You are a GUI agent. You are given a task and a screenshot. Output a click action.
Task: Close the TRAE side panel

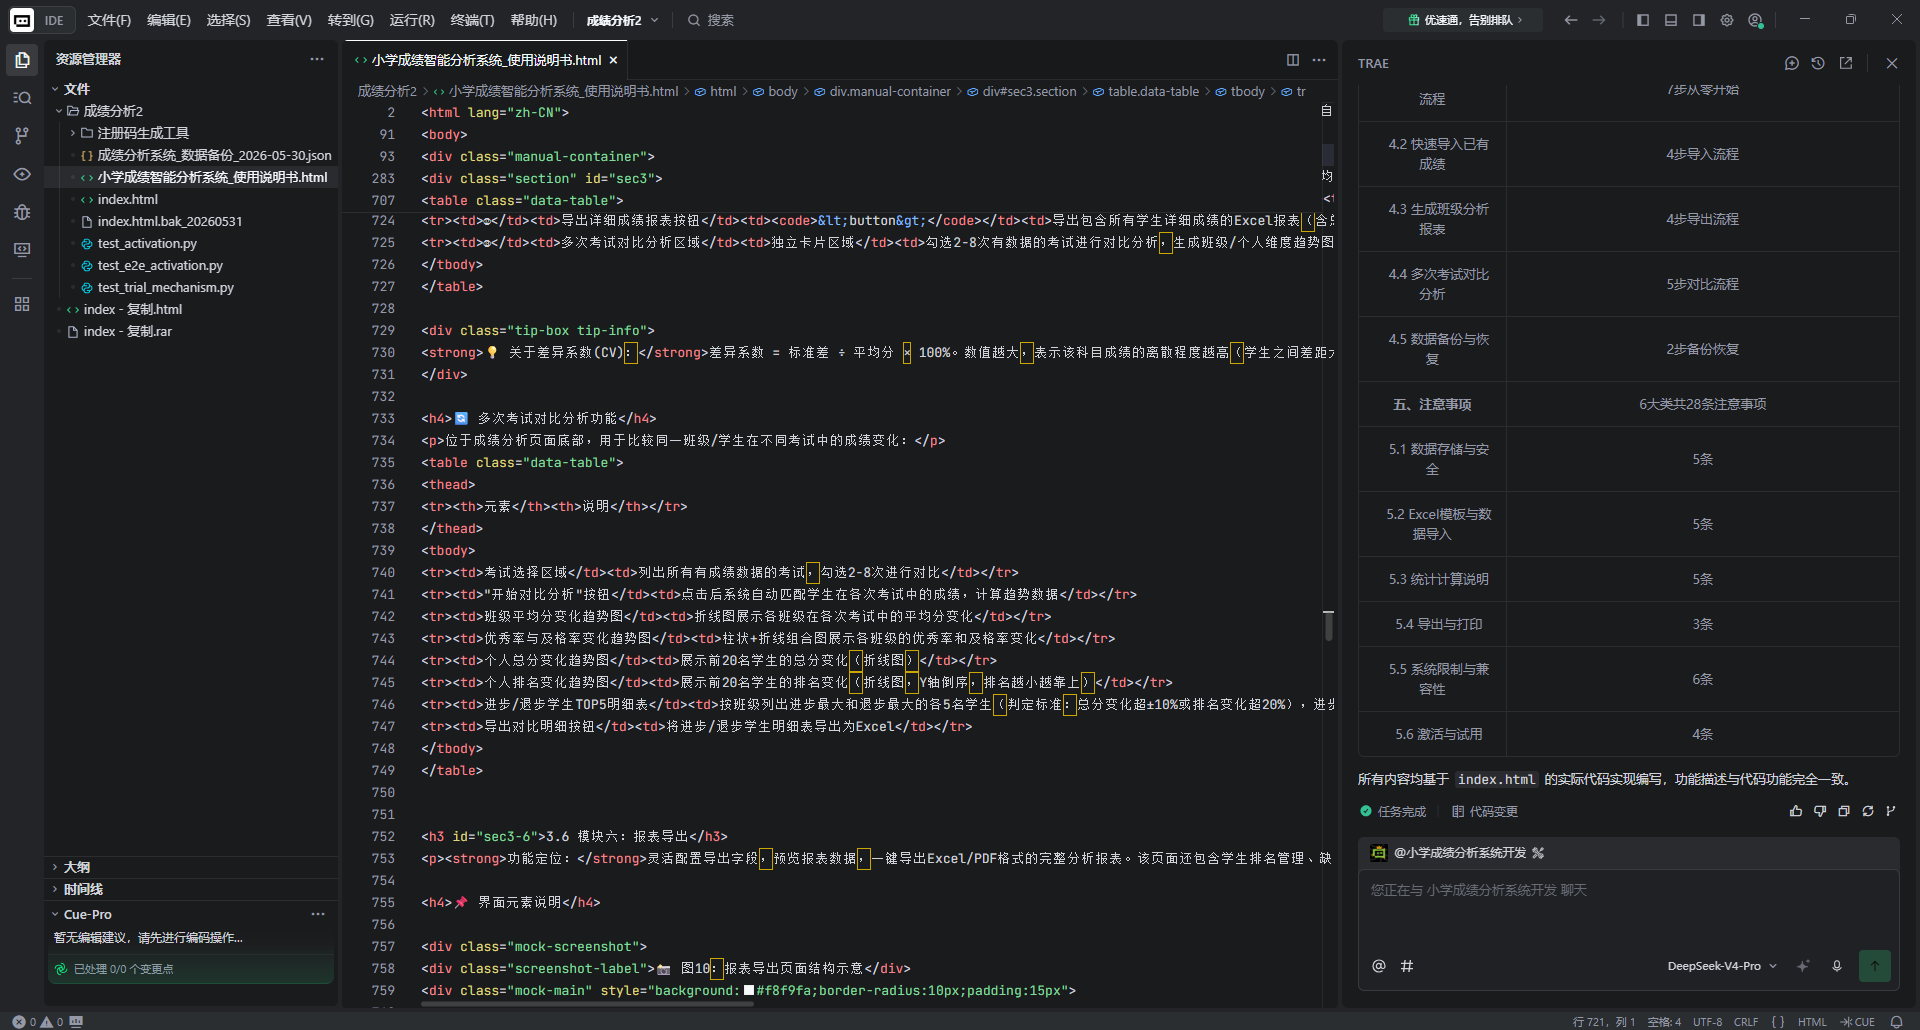pyautogui.click(x=1892, y=63)
